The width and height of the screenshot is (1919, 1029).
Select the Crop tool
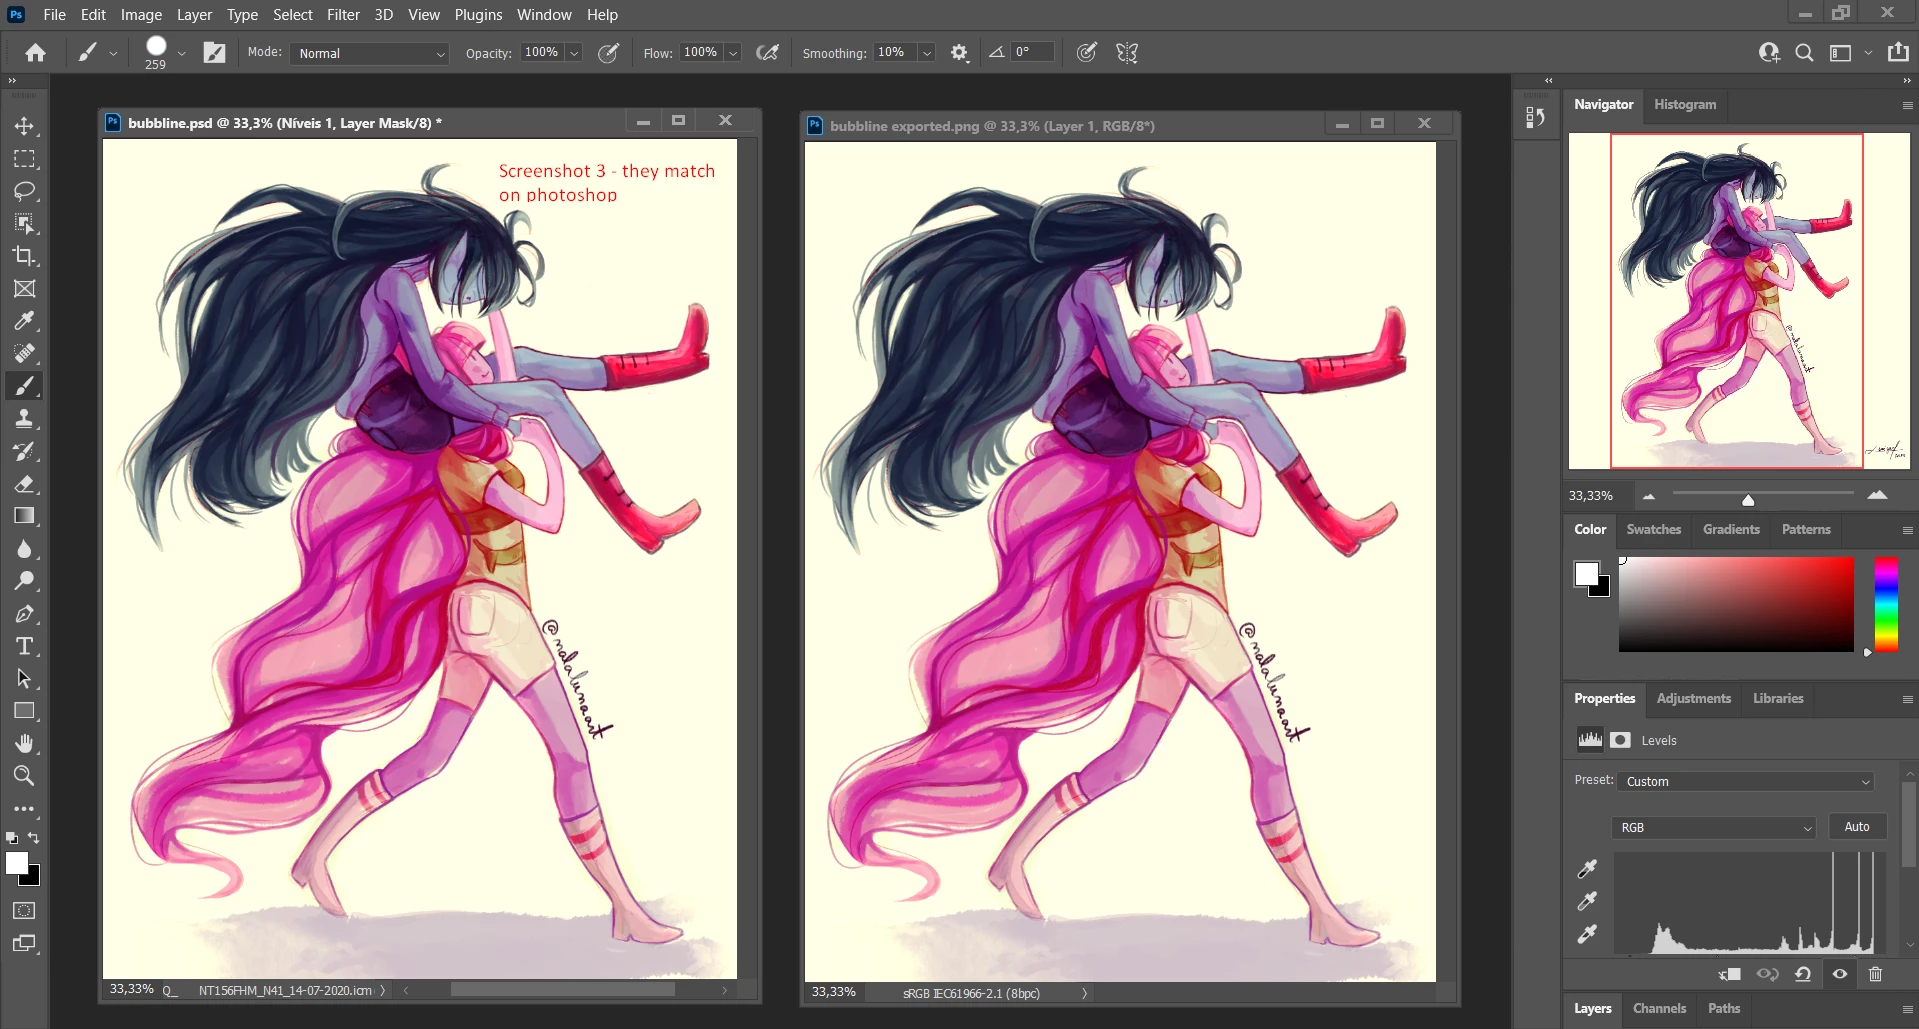point(24,256)
